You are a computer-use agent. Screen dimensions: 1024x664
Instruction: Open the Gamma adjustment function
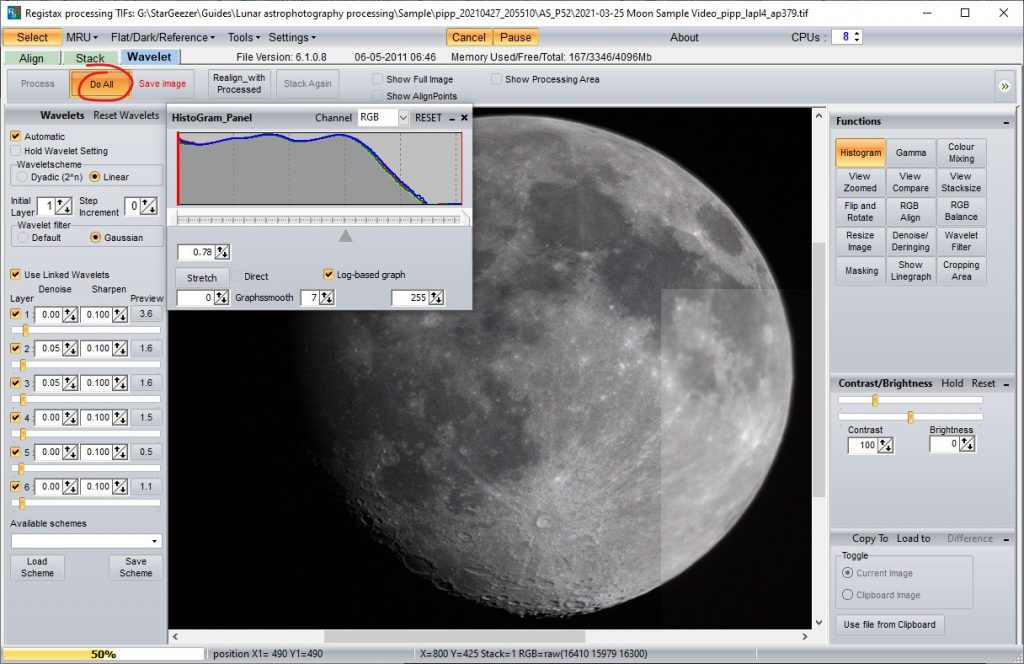coord(910,152)
